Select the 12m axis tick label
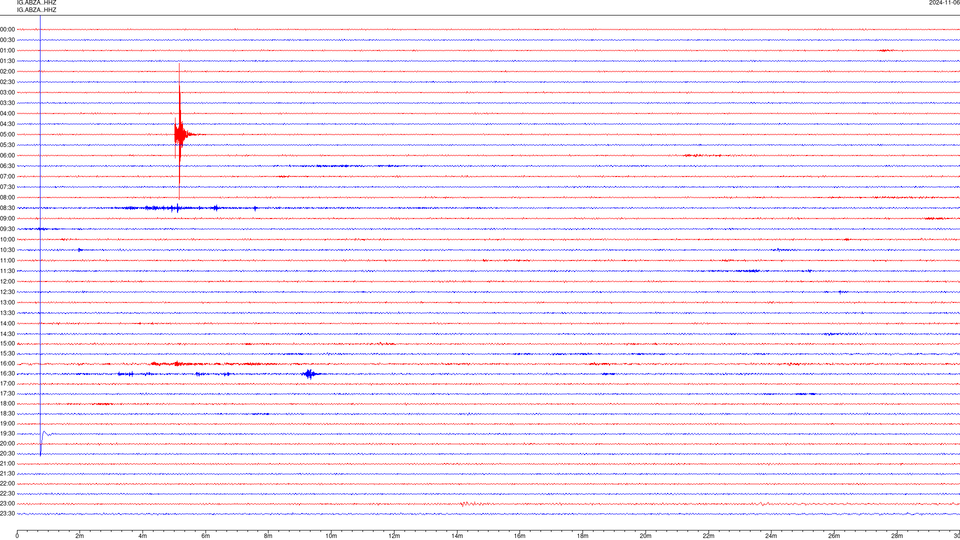The height and width of the screenshot is (540, 960). [x=394, y=536]
